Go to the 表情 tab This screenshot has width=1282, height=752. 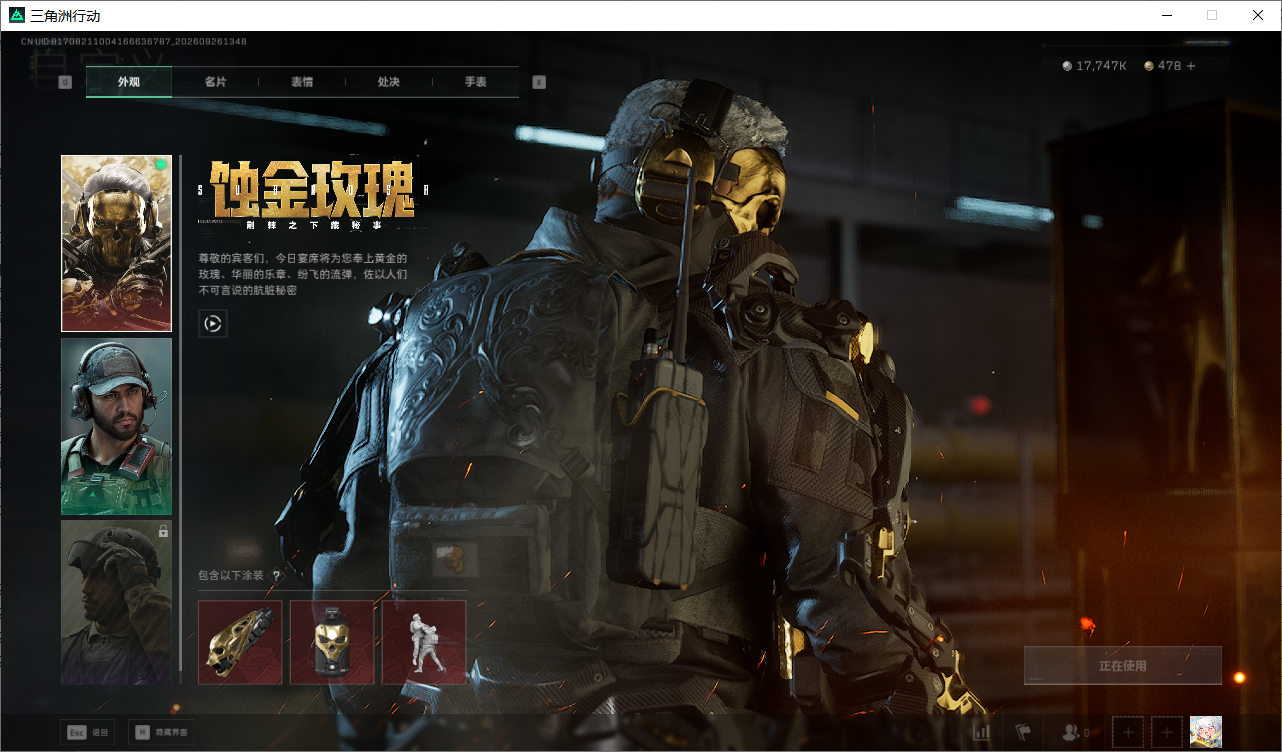tap(302, 82)
